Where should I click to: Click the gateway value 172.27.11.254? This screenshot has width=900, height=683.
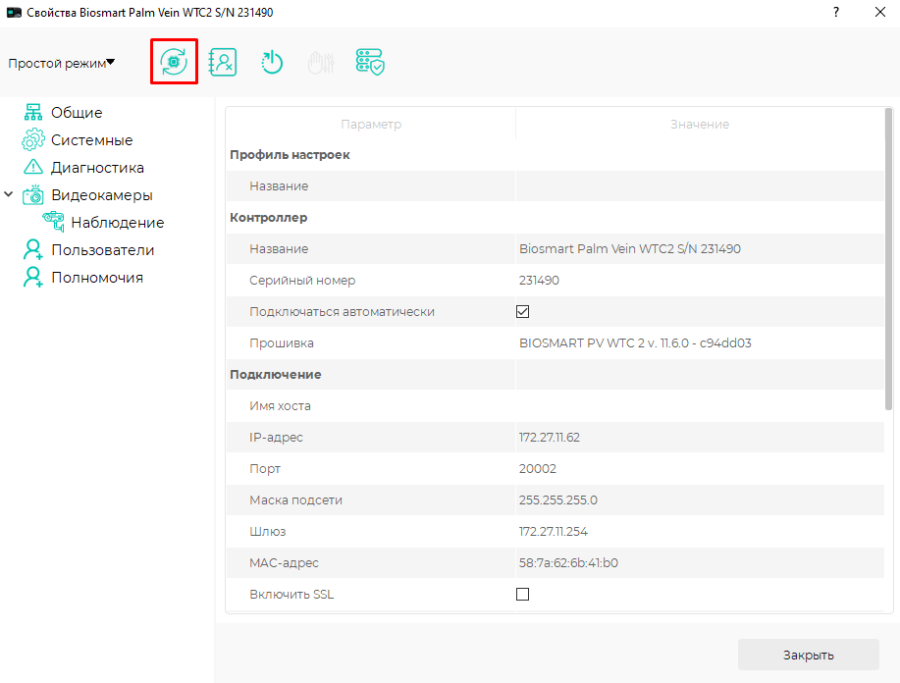point(553,531)
